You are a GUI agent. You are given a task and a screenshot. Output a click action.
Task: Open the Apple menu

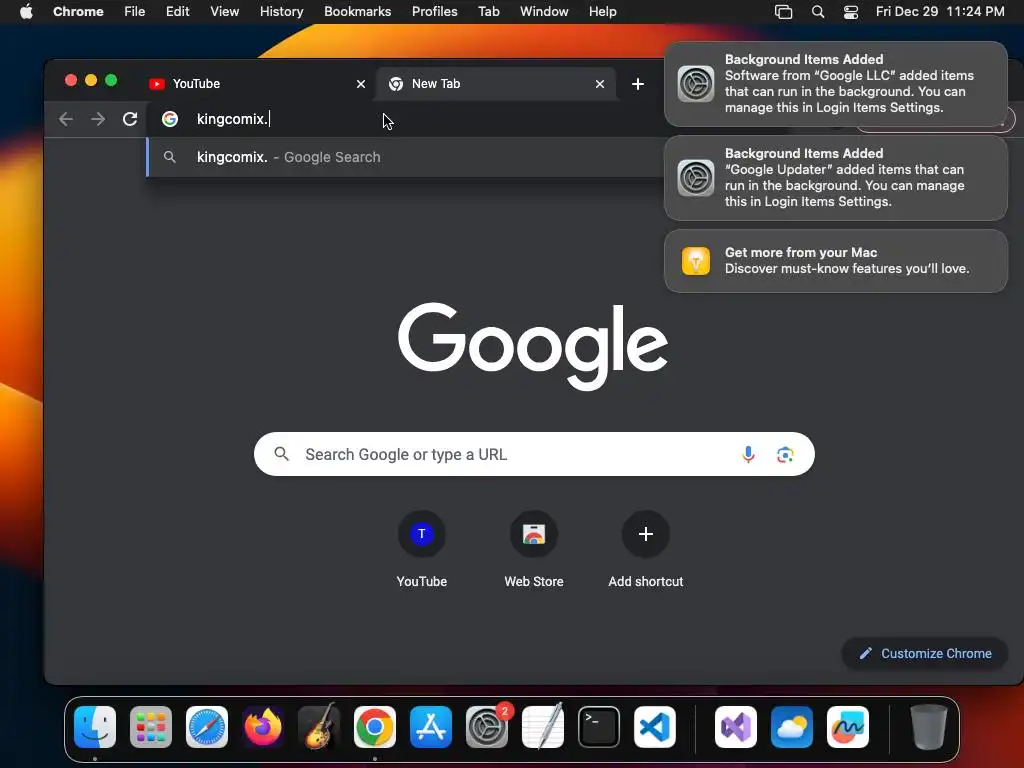[26, 11]
